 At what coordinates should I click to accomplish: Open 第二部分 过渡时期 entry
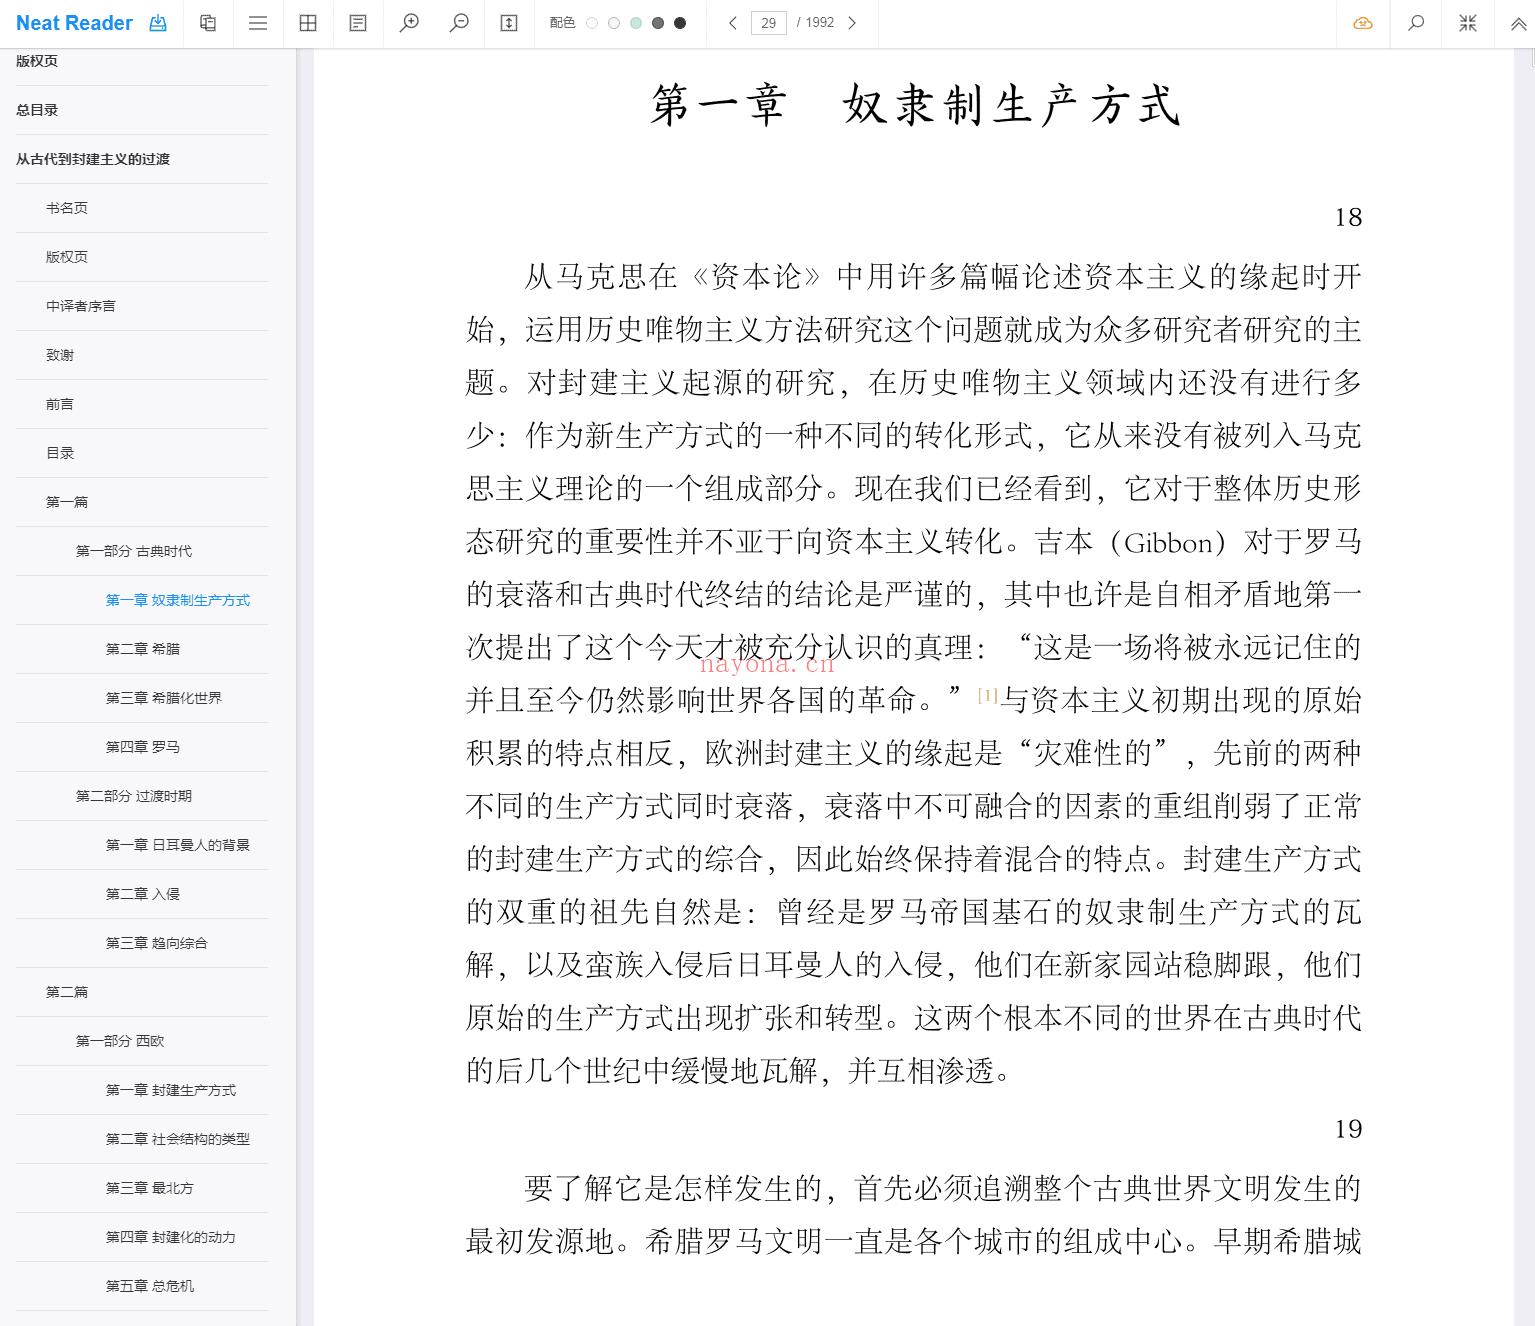coord(134,796)
